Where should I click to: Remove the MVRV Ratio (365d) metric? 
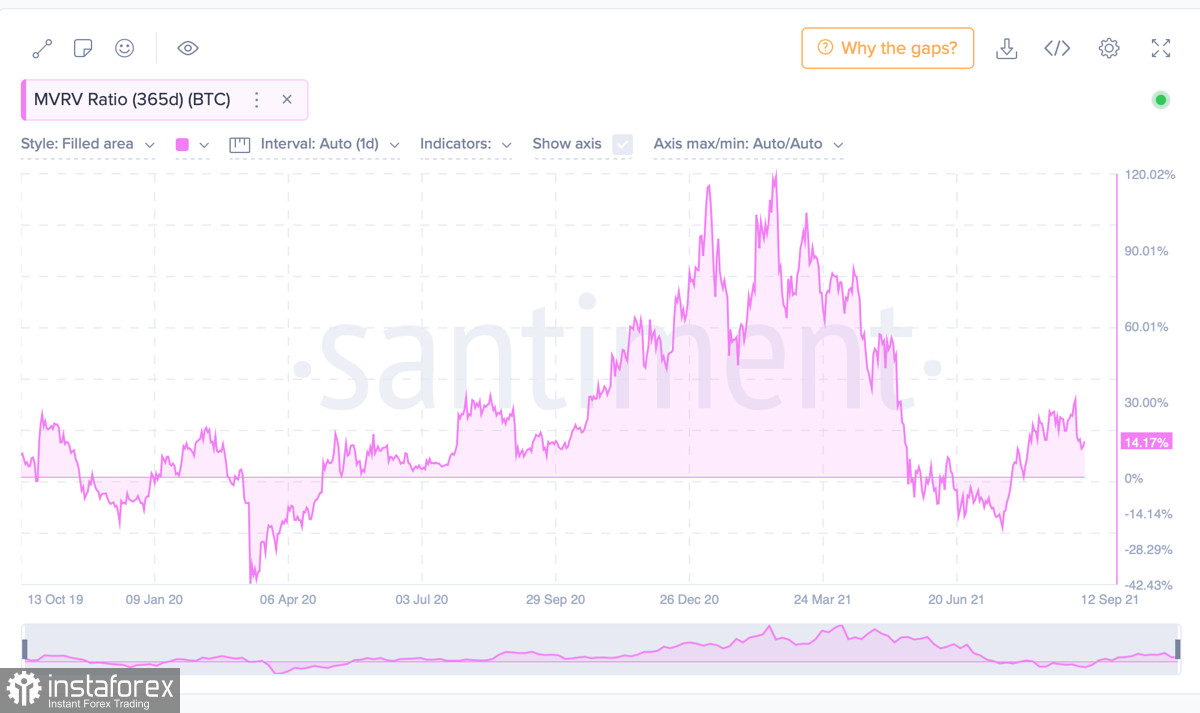[287, 100]
